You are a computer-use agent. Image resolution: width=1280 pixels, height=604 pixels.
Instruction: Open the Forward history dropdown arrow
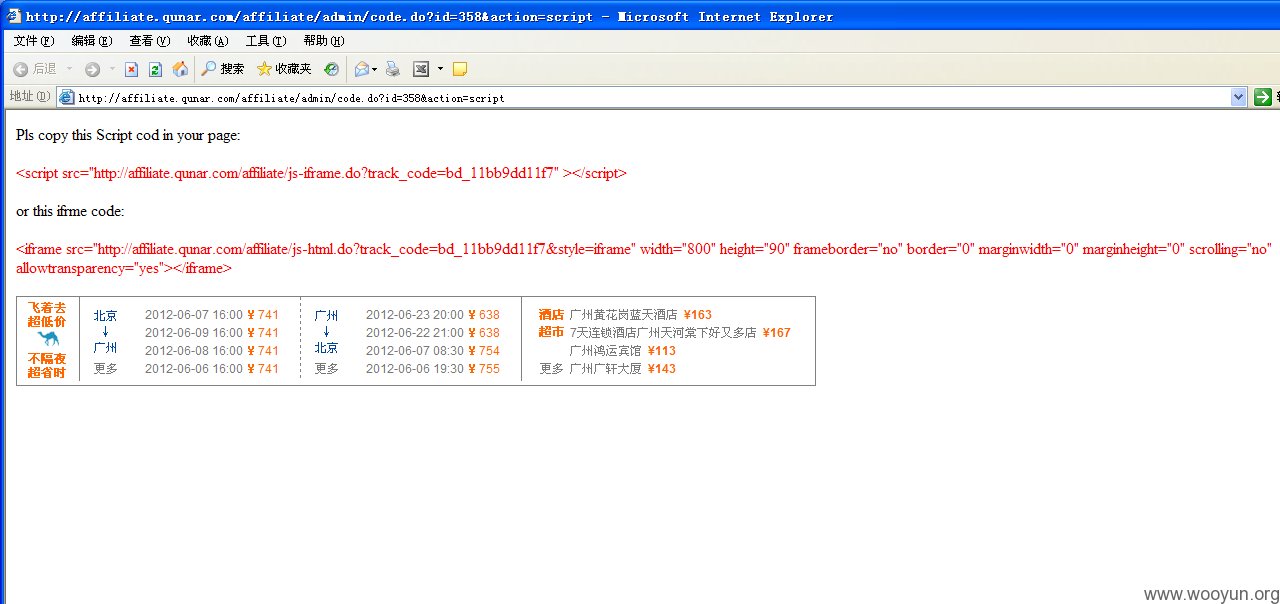[x=112, y=69]
